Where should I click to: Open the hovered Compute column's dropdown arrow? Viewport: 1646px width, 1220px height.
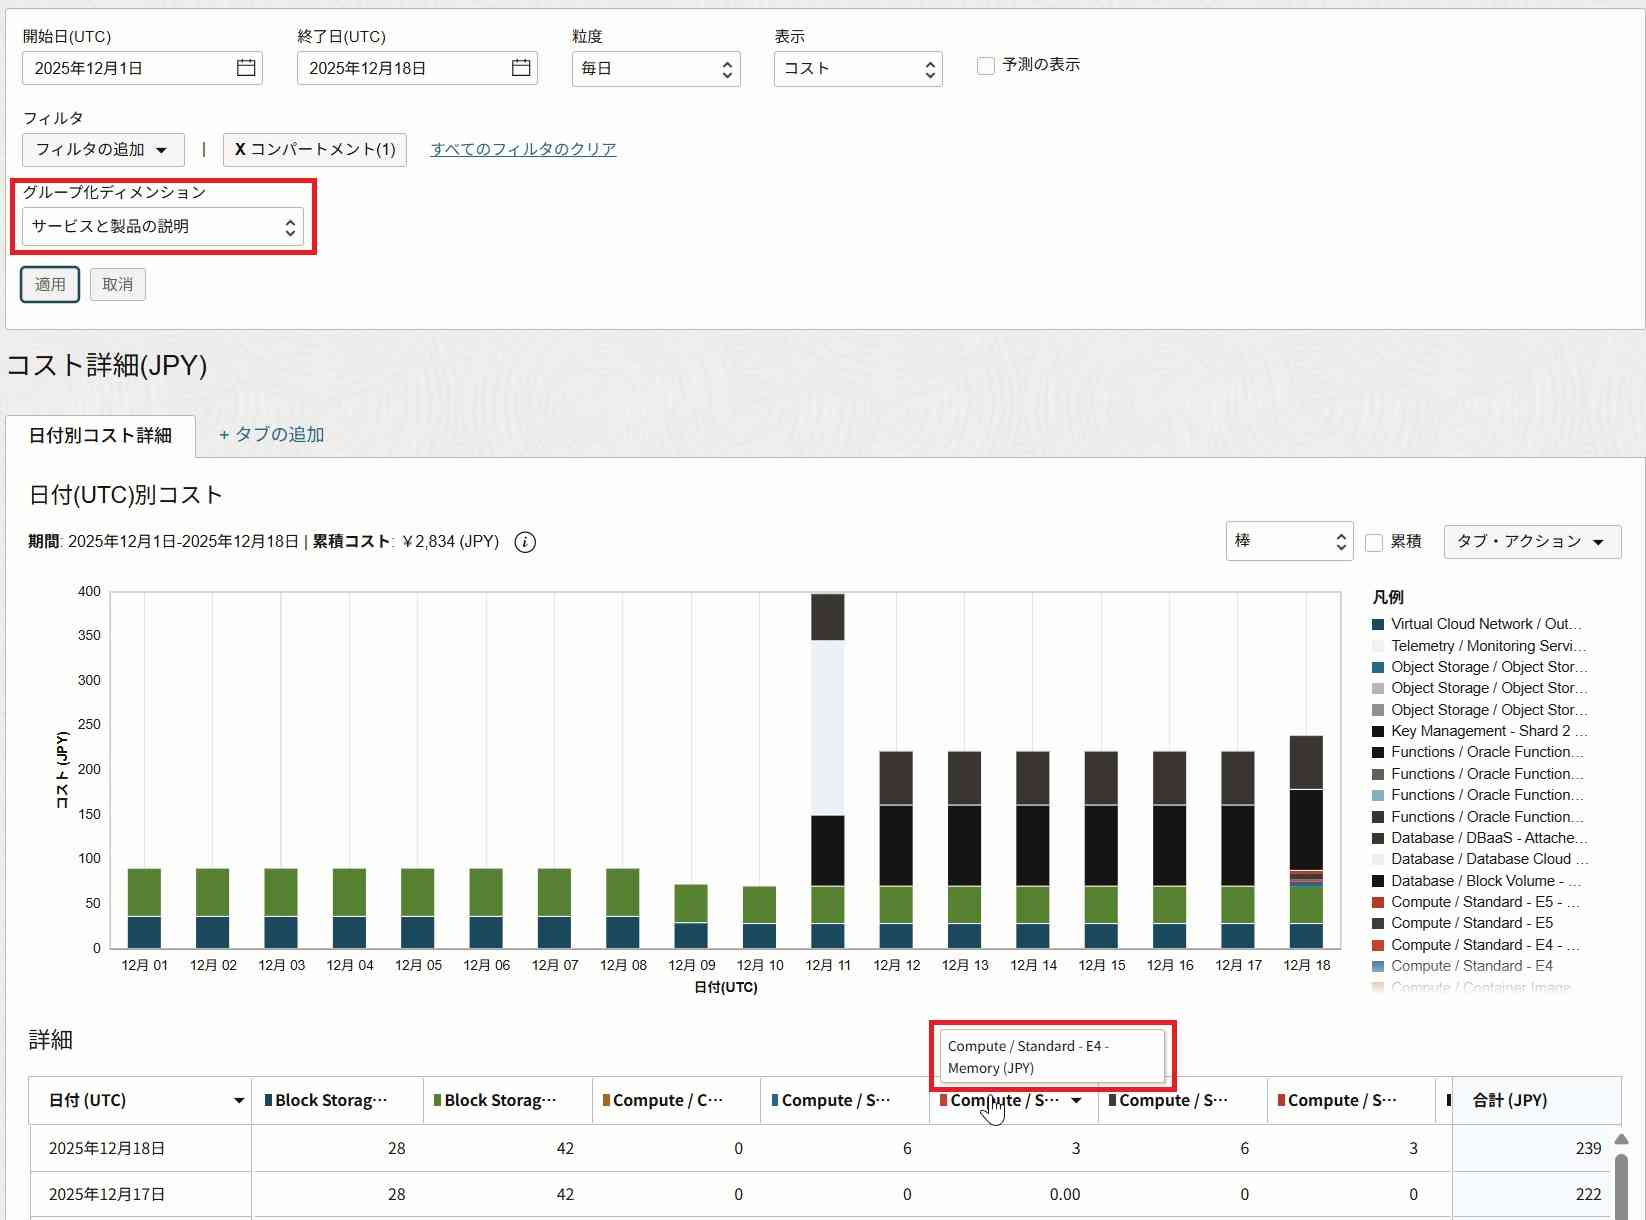1076,1101
